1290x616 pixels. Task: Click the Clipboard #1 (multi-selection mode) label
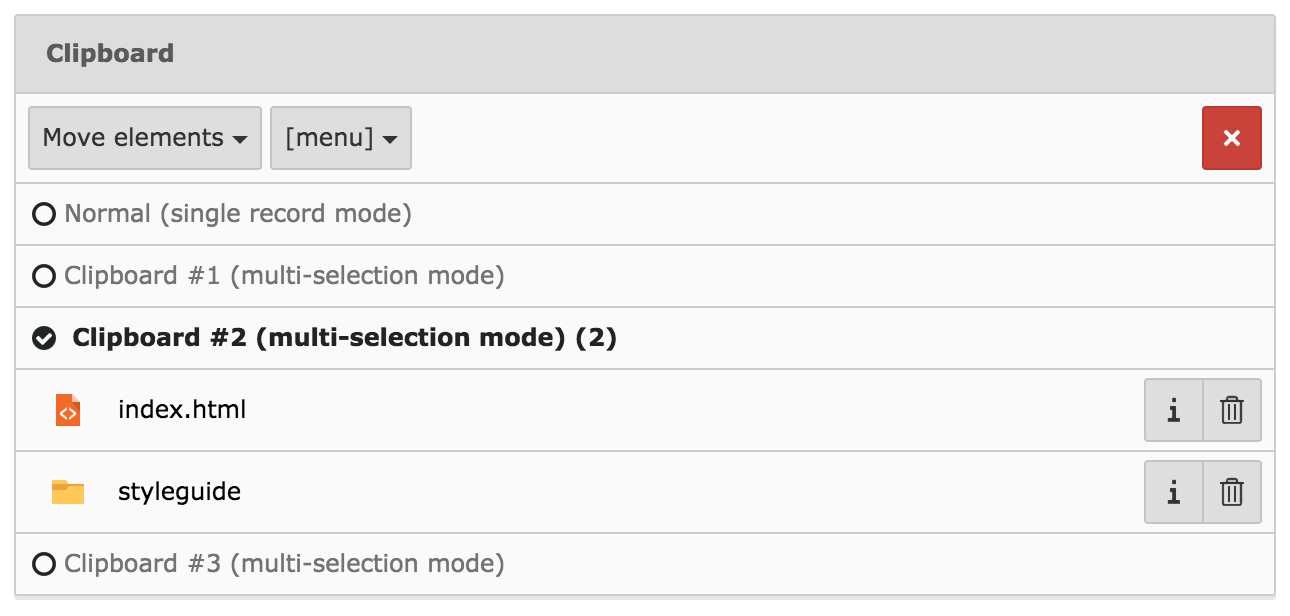pyautogui.click(x=284, y=276)
